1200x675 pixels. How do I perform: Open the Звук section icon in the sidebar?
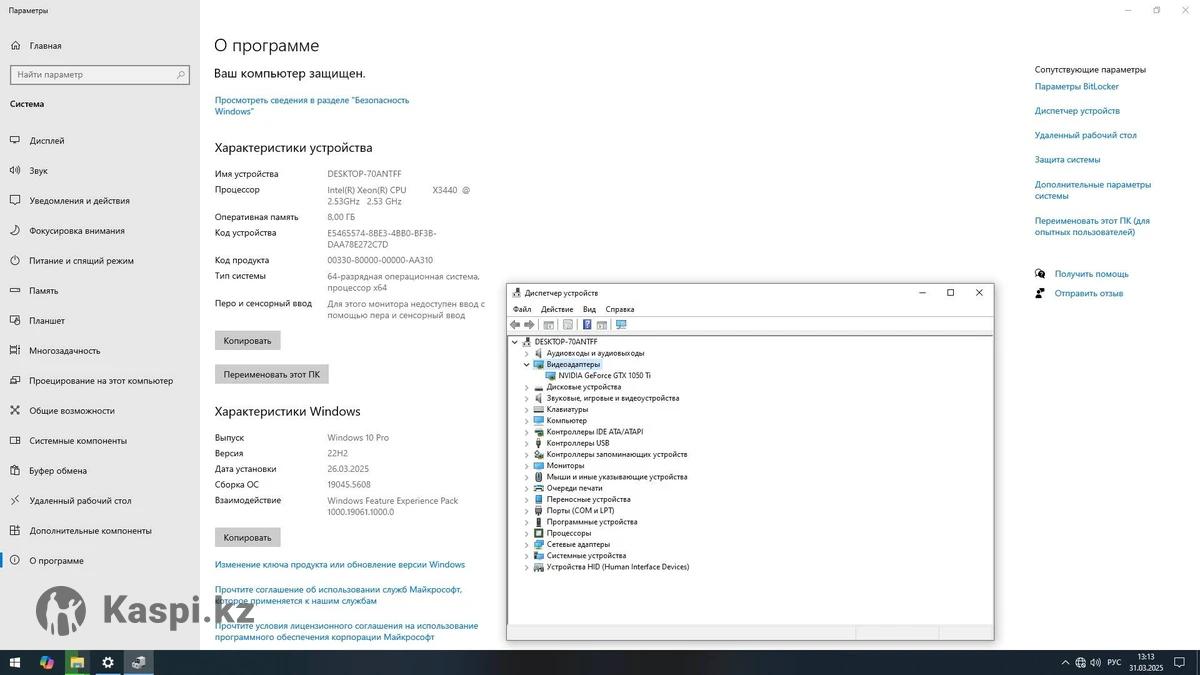pyautogui.click(x=15, y=171)
